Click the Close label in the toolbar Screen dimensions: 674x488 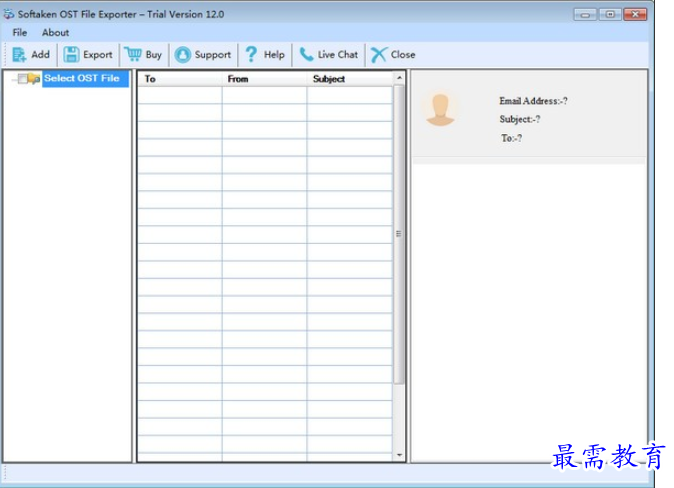tap(403, 55)
